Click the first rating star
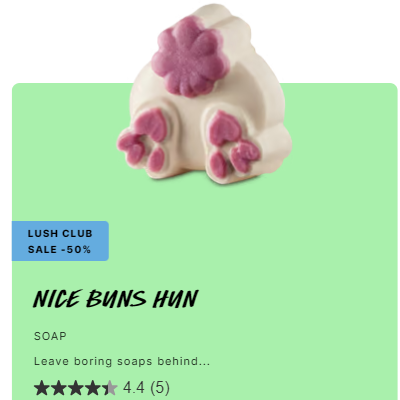 tap(42, 388)
